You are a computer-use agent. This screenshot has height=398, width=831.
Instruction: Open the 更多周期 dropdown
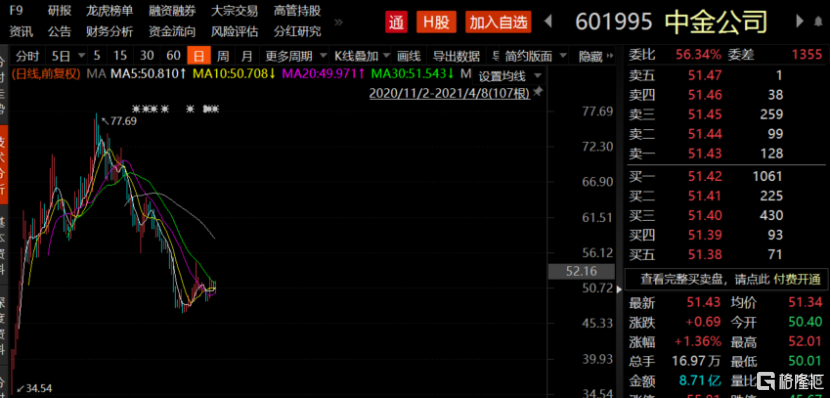(294, 56)
